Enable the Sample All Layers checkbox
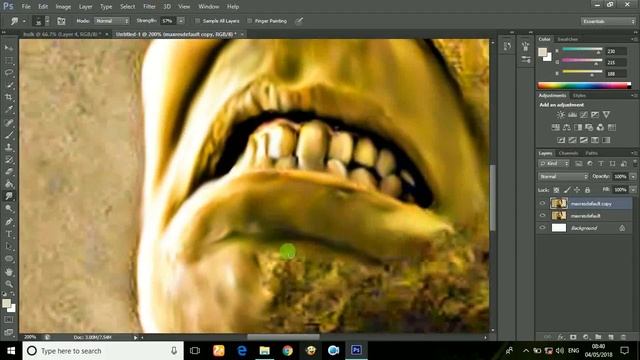This screenshot has width=640, height=360. tap(198, 21)
